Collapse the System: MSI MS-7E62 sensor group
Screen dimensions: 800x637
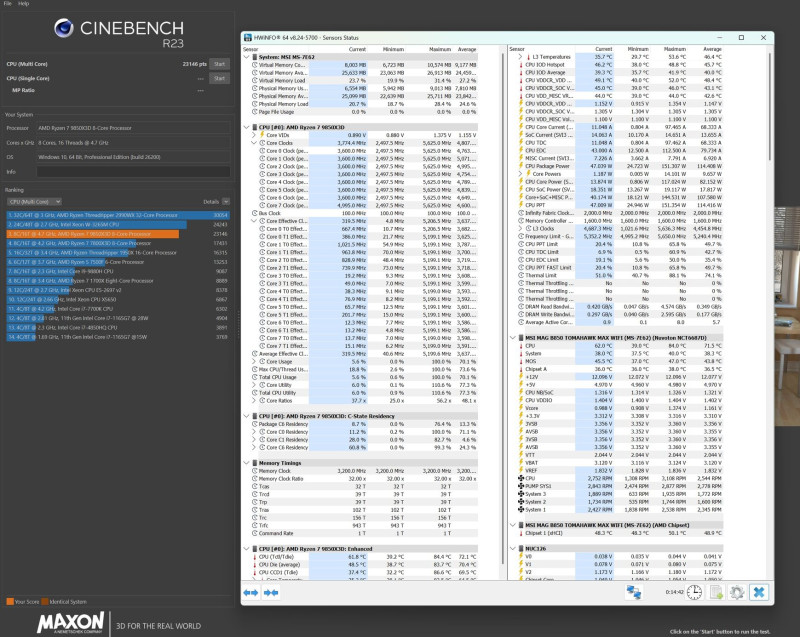click(x=247, y=57)
